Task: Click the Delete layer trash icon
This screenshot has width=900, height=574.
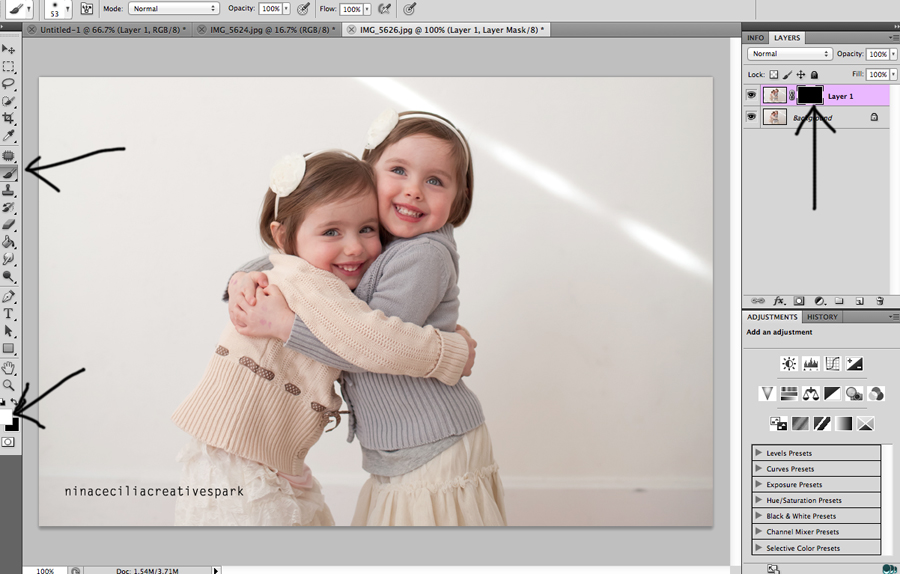Action: [880, 300]
